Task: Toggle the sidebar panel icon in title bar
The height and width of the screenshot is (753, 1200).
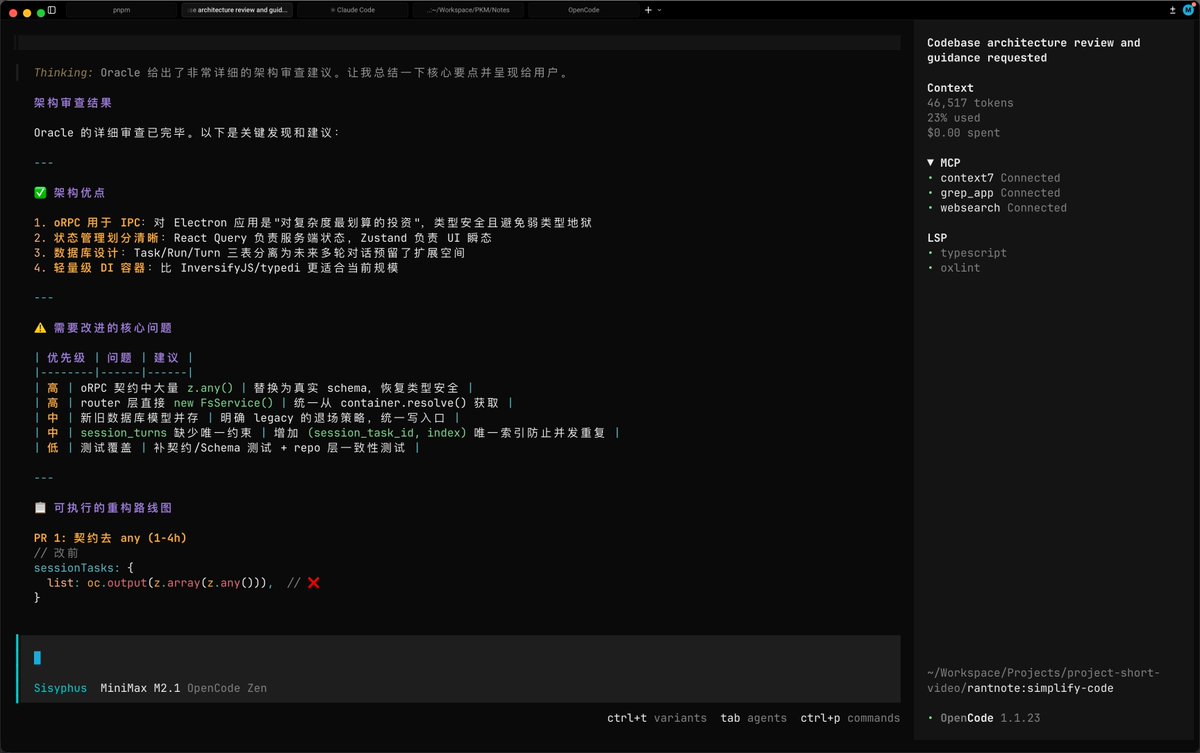Action: pos(52,10)
